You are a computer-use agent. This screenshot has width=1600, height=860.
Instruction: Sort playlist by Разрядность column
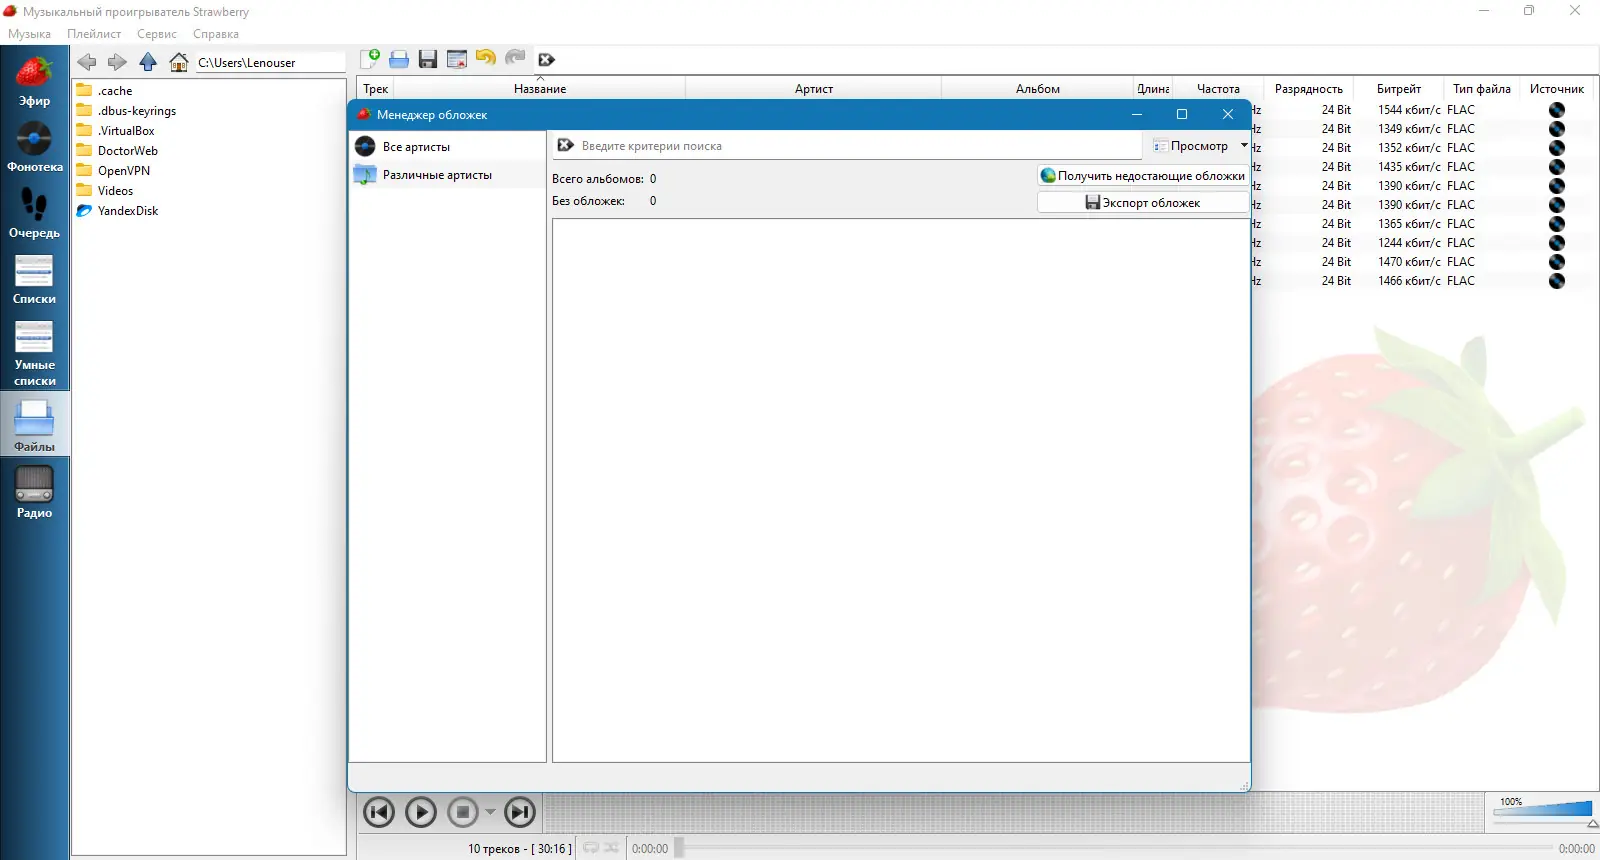click(1309, 89)
